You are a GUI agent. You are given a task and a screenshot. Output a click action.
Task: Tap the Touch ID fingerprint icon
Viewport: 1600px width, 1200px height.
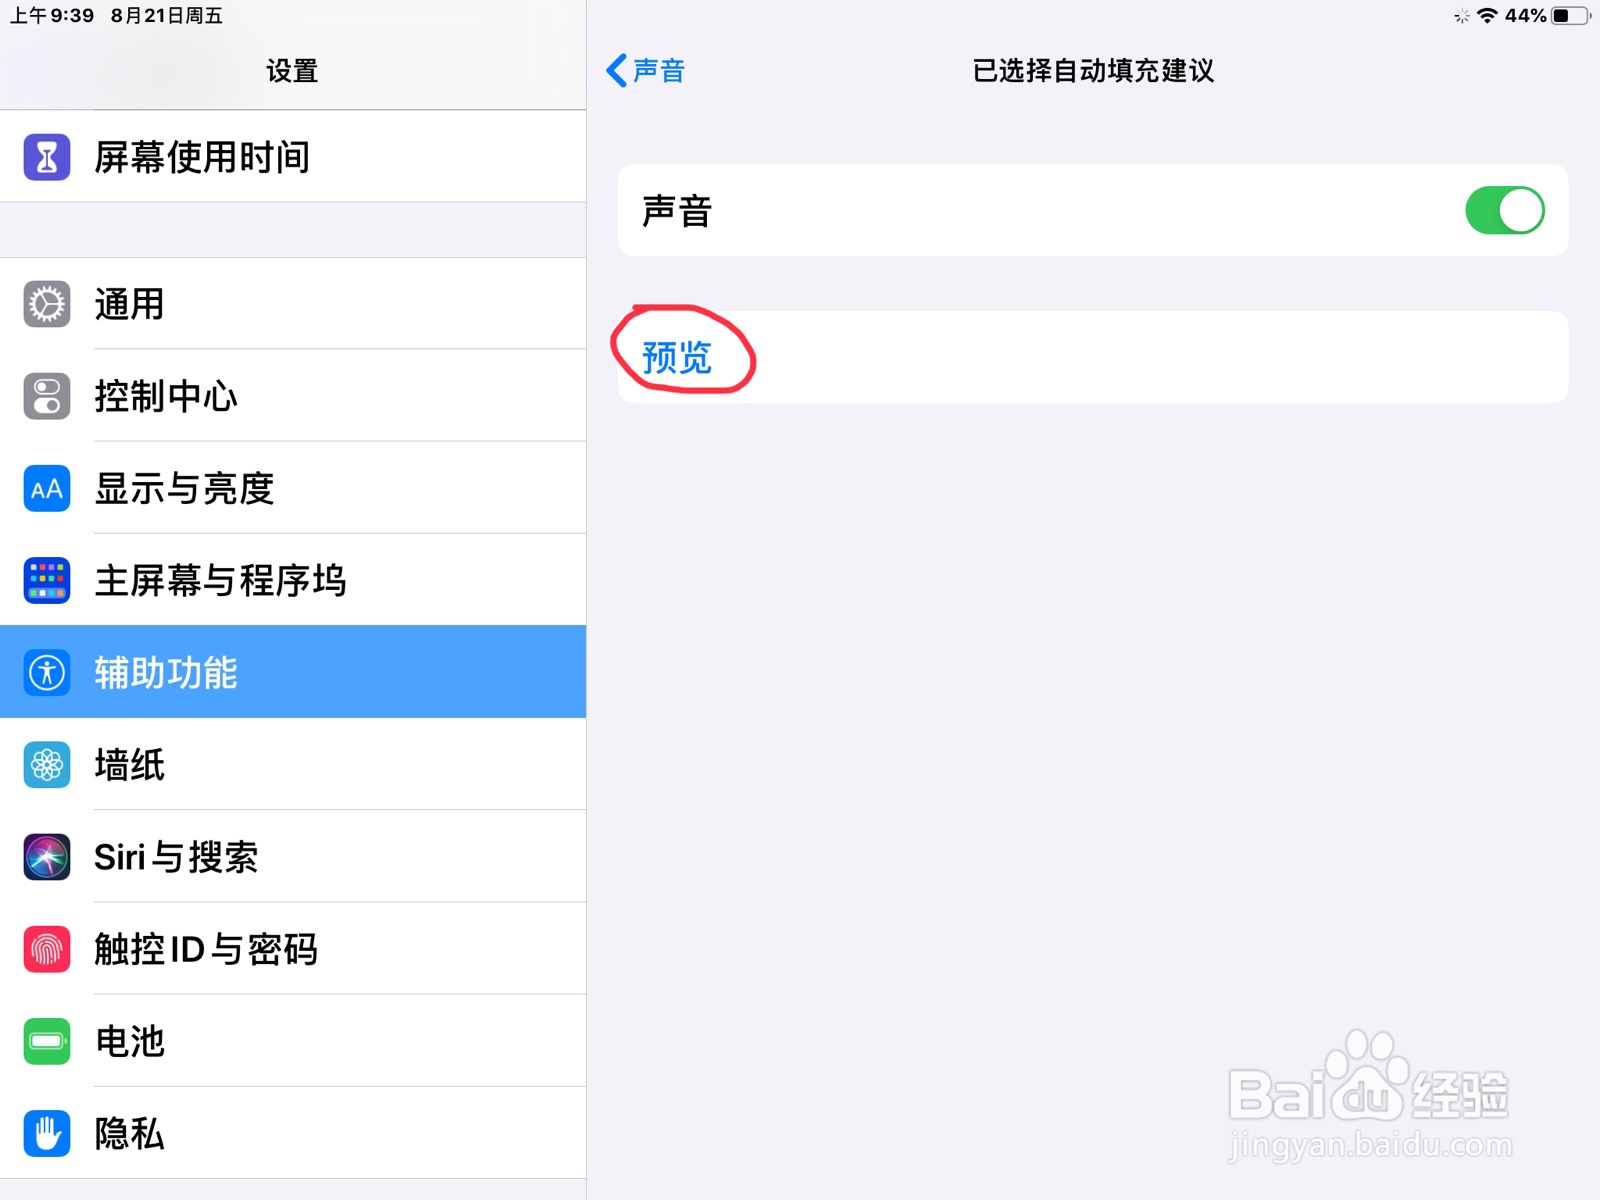click(x=47, y=949)
